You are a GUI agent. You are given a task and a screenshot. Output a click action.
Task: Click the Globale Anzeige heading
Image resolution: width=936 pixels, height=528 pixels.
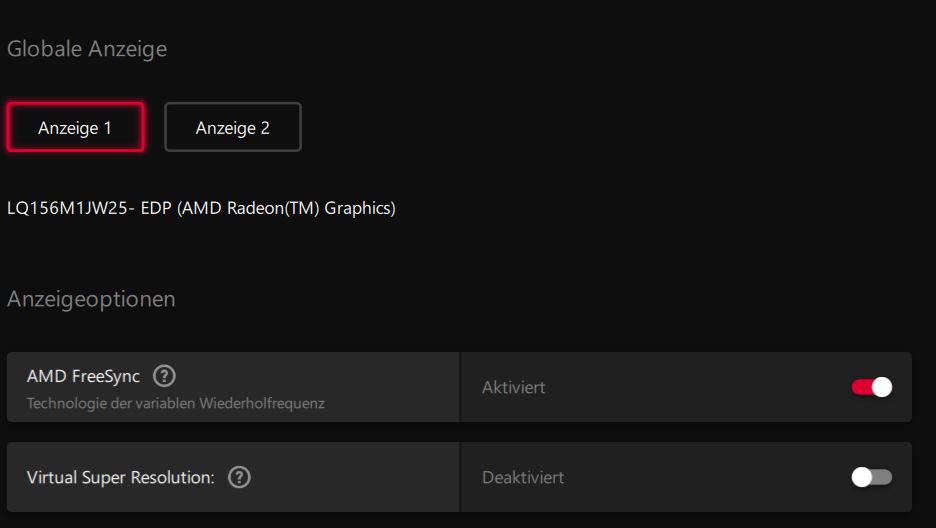[x=87, y=49]
